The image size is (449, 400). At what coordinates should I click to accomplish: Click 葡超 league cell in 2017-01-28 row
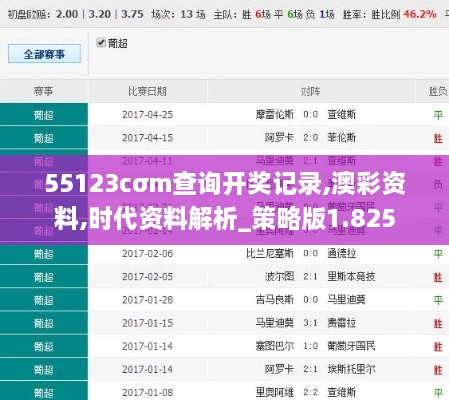[x=44, y=300]
